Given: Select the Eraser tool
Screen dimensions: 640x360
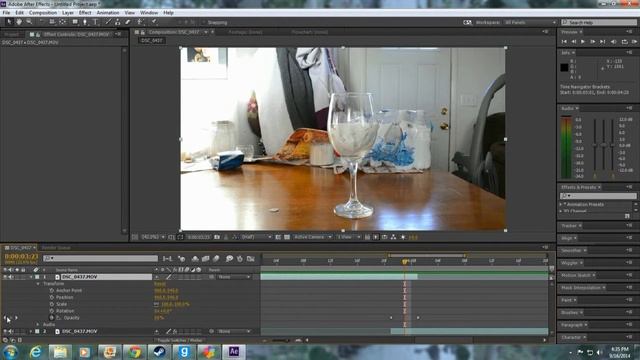Looking at the screenshot, I should click(x=128, y=22).
